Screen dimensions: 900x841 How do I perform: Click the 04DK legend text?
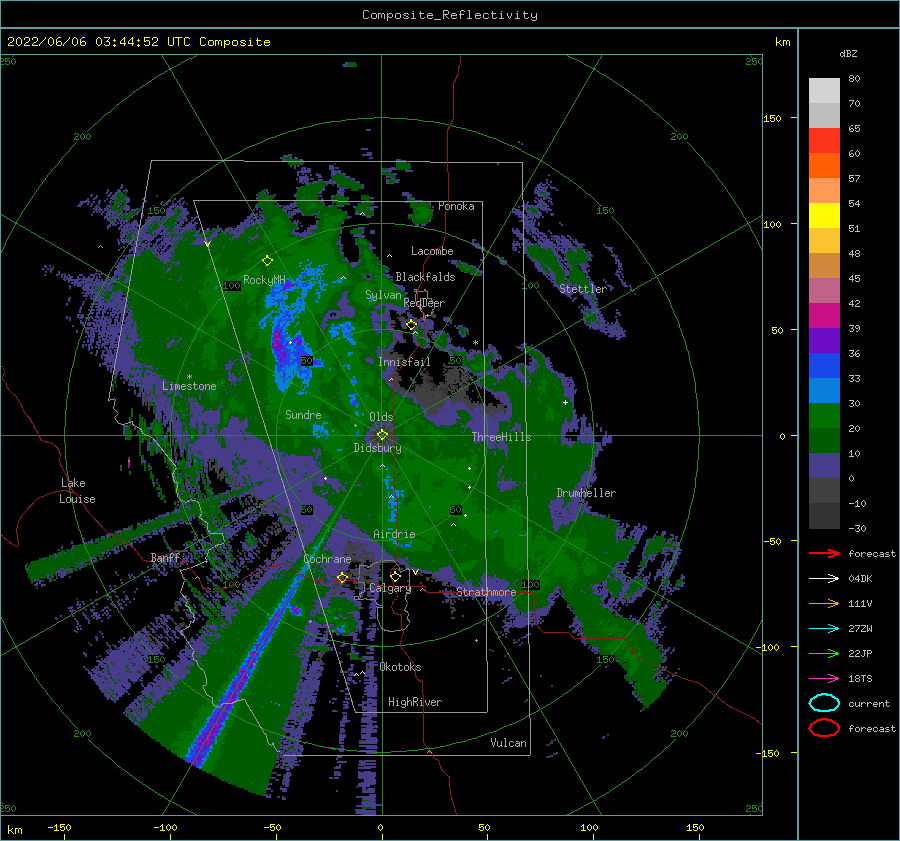tap(860, 579)
